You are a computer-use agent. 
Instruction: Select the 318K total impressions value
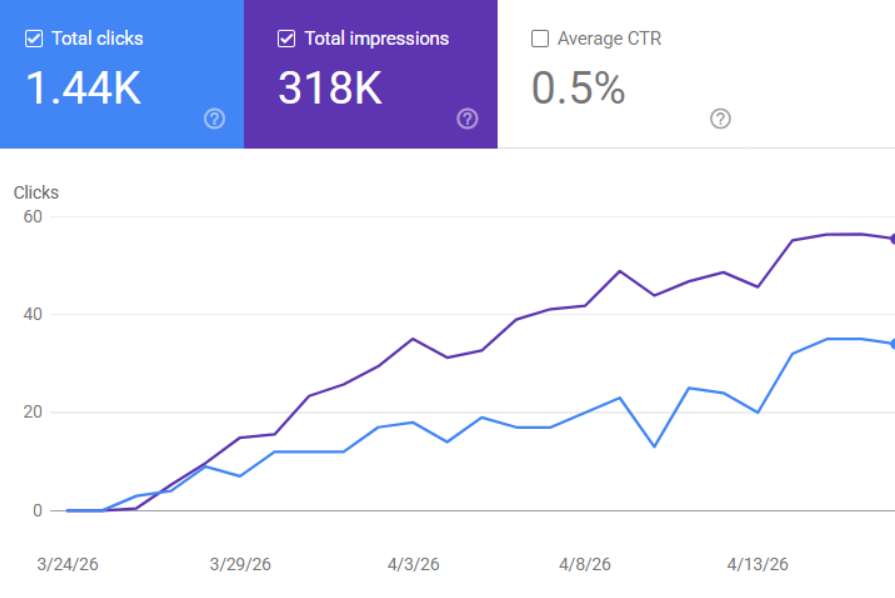330,88
